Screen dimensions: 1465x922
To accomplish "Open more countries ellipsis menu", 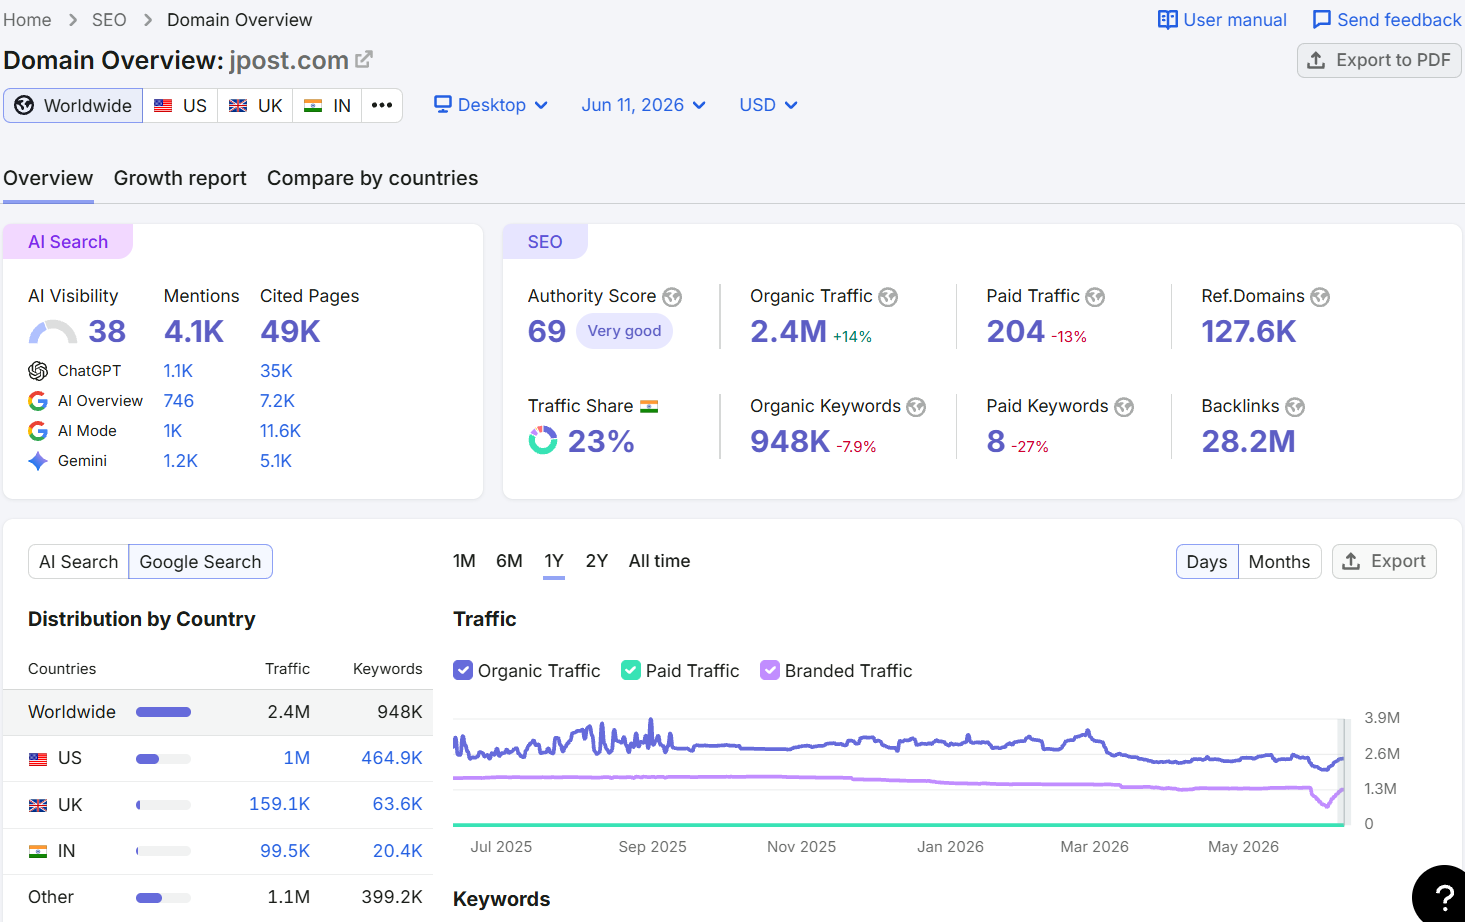I will (382, 105).
